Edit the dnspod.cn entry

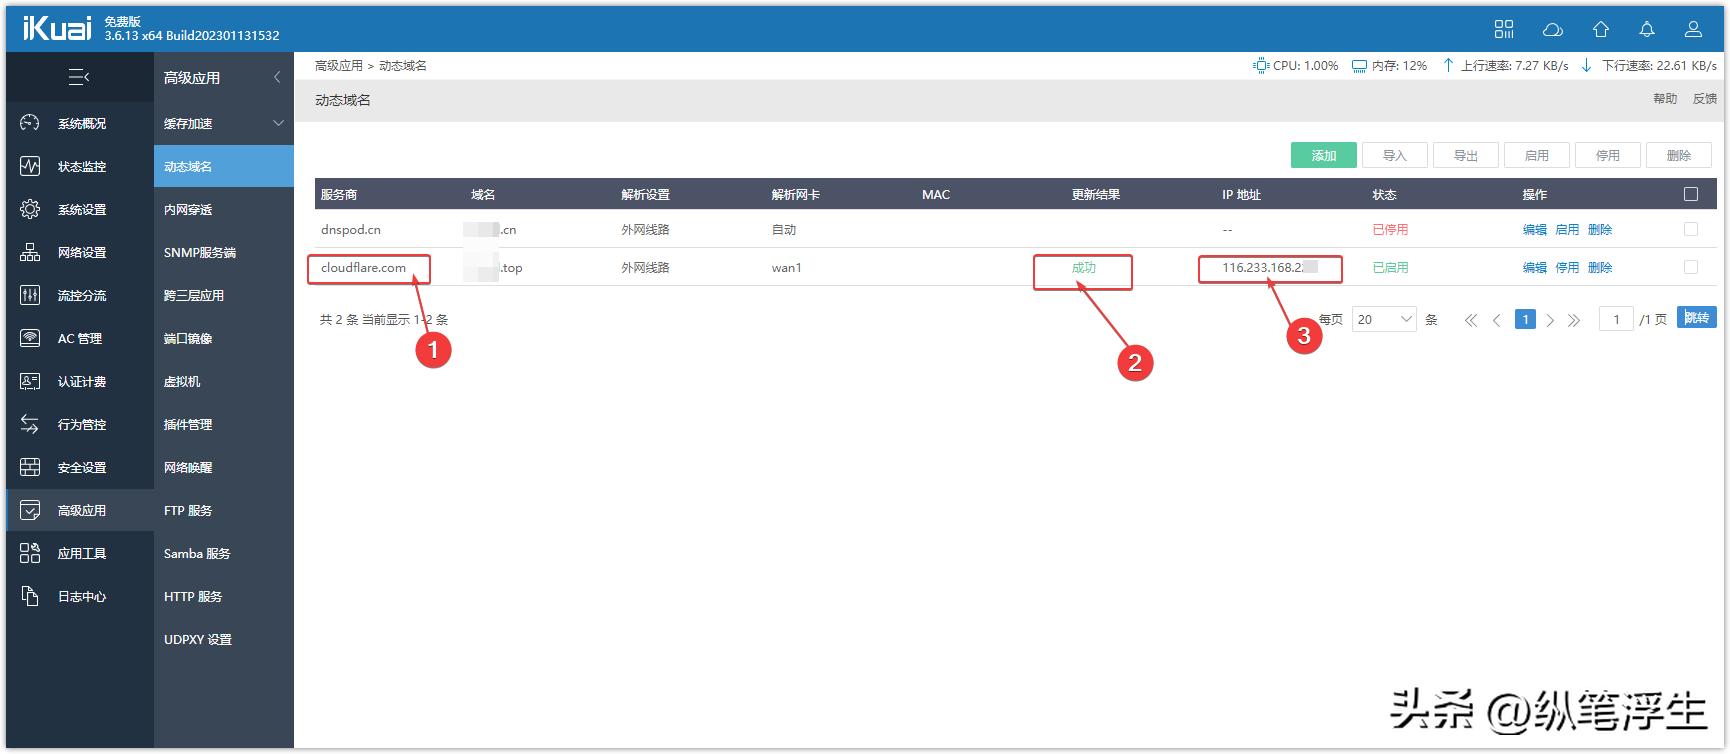[x=1534, y=229]
